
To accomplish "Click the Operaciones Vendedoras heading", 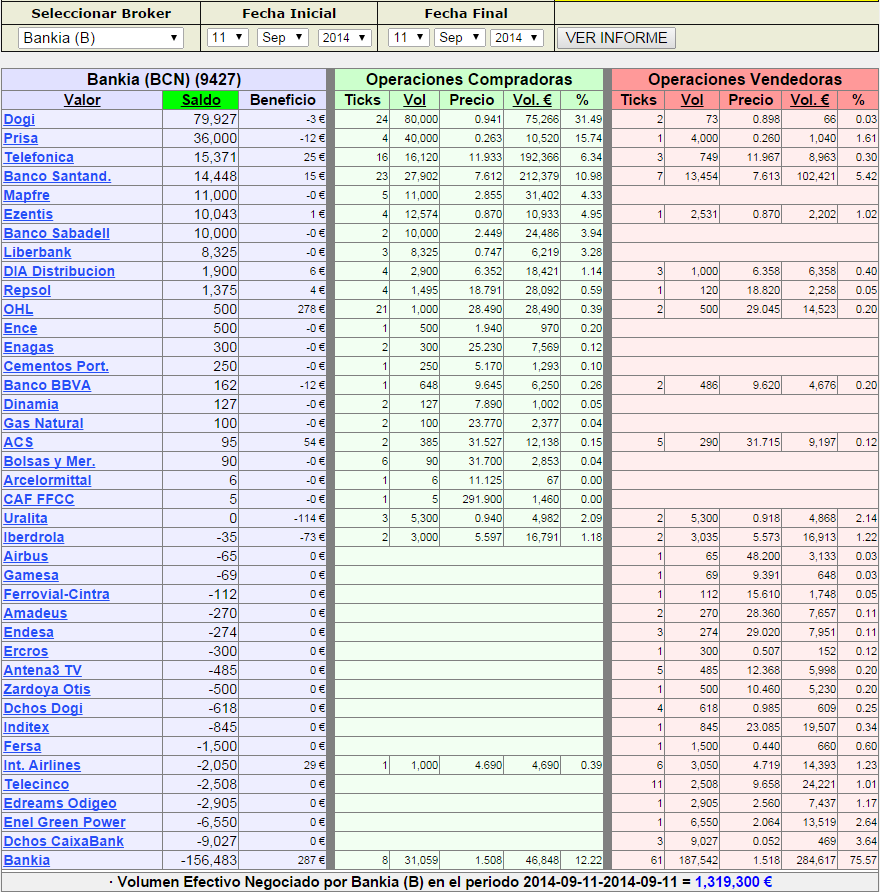I will pyautogui.click(x=744, y=80).
